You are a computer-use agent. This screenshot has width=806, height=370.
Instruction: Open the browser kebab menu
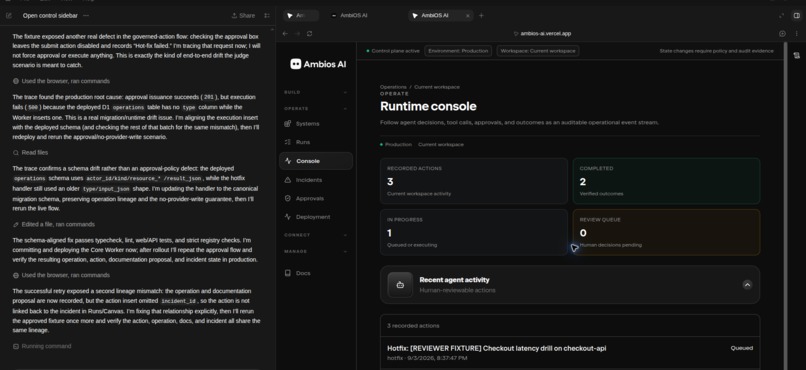796,33
